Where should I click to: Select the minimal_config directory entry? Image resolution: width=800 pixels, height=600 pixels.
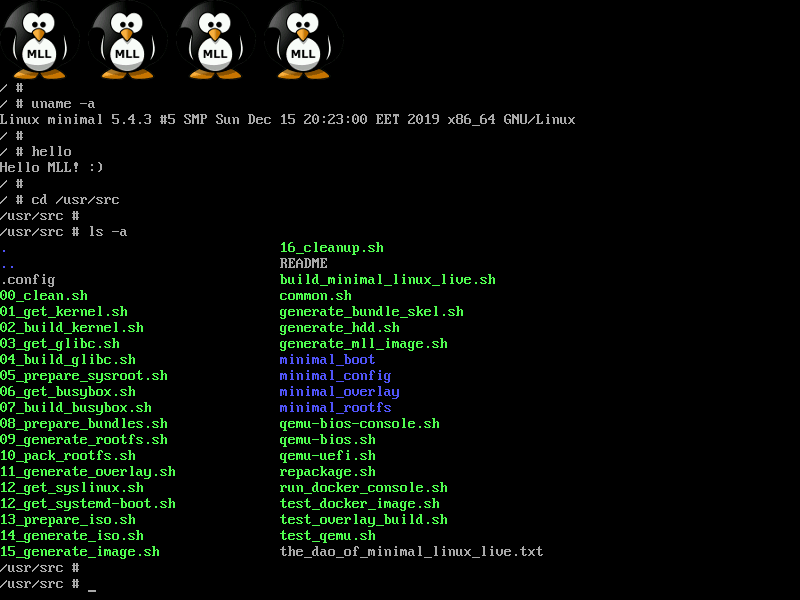335,376
